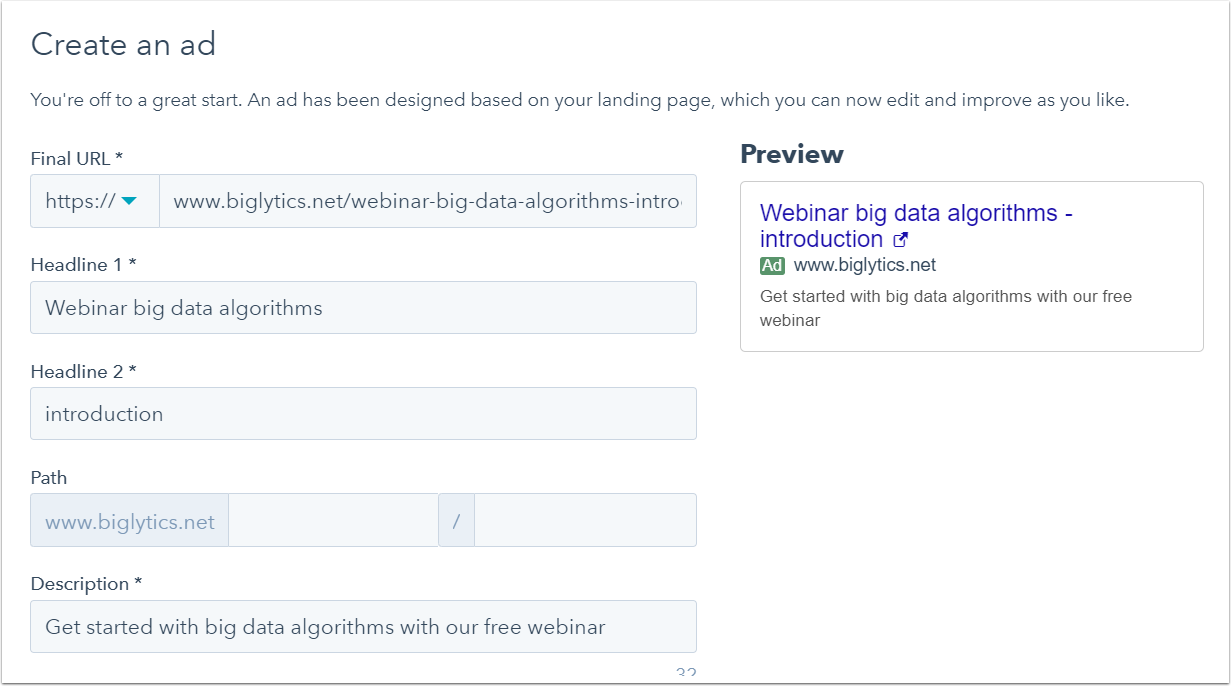Click the external link icon after 'introduction'
The image size is (1231, 686).
900,240
